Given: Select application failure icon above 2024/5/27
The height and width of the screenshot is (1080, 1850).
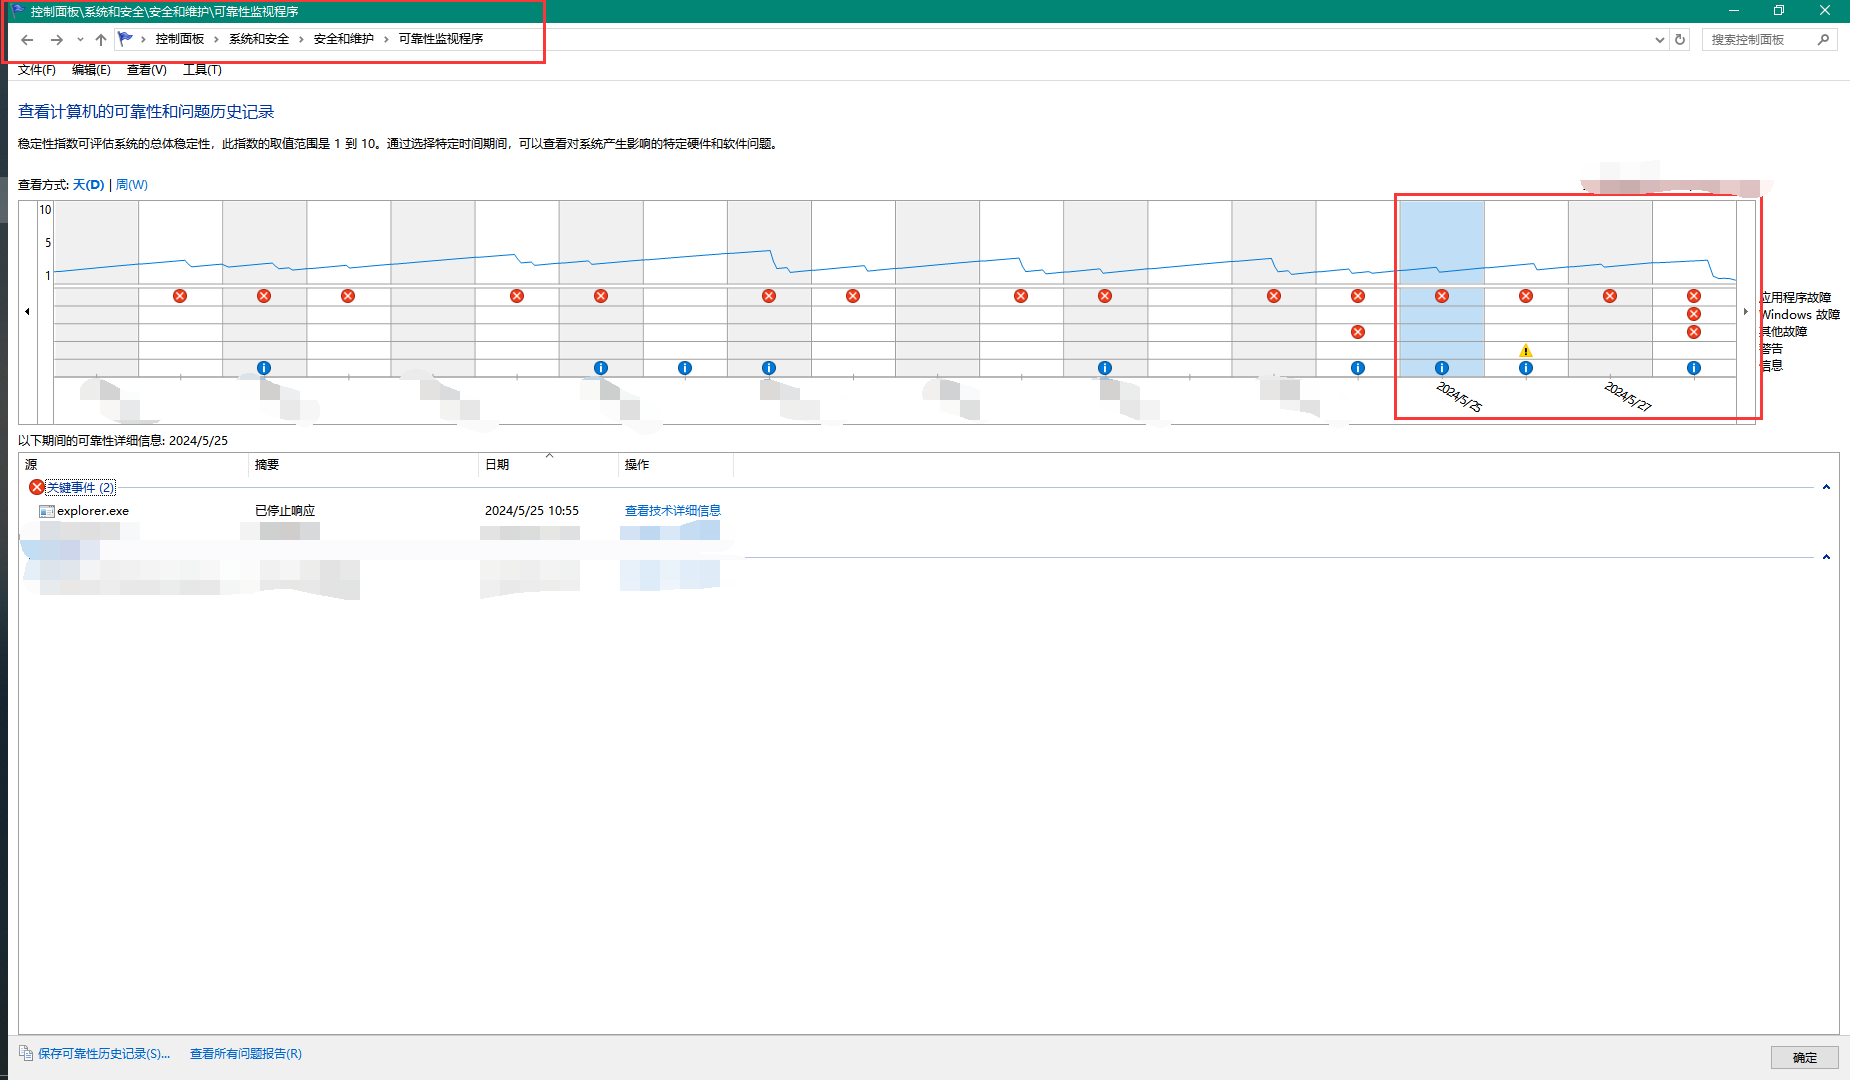Looking at the screenshot, I should pos(1610,296).
